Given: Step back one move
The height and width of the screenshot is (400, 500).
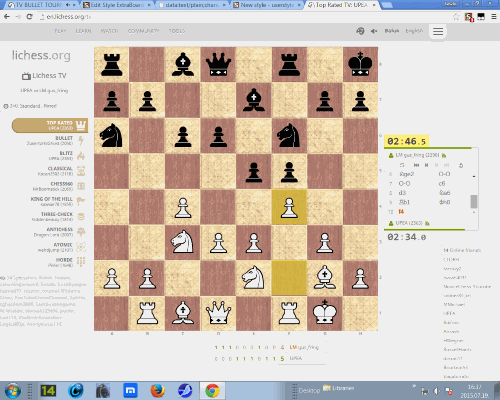Looking at the screenshot, I should point(426,165).
